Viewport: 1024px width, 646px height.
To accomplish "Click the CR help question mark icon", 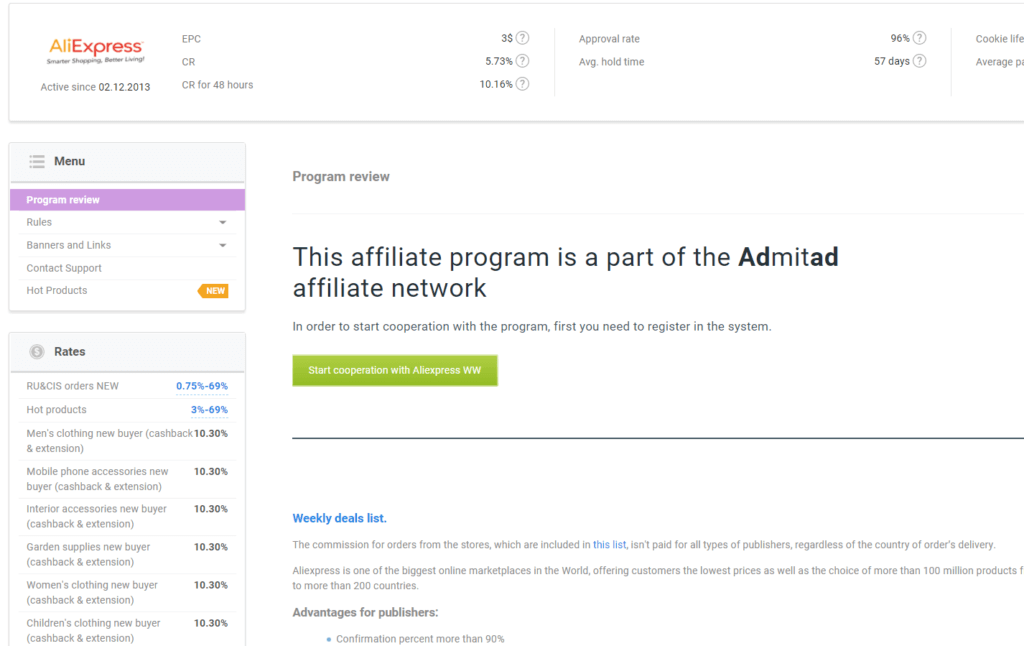I will tap(522, 61).
